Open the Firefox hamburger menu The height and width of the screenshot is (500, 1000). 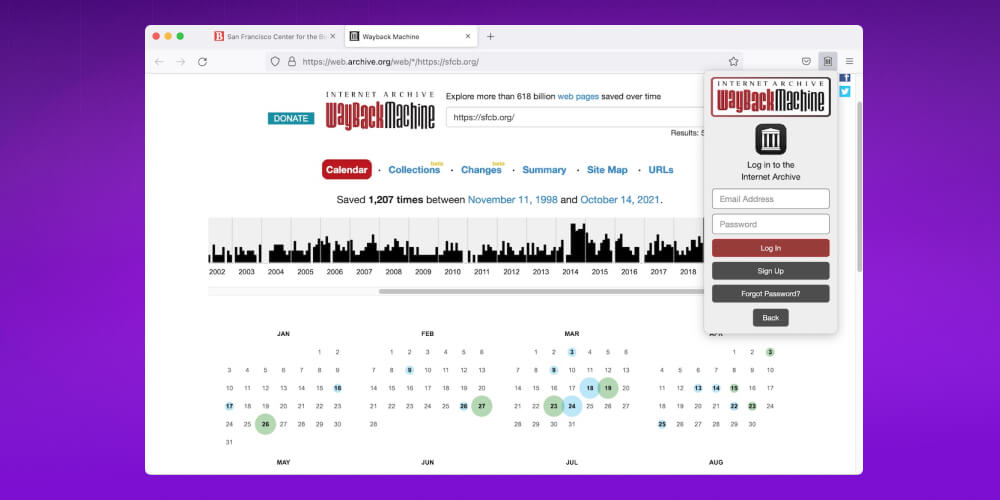pos(849,61)
